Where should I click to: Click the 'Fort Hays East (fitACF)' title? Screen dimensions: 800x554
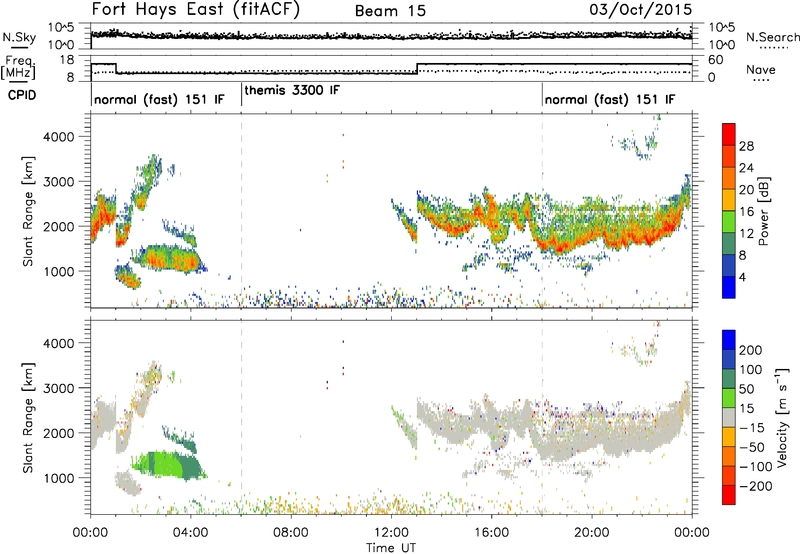click(196, 10)
